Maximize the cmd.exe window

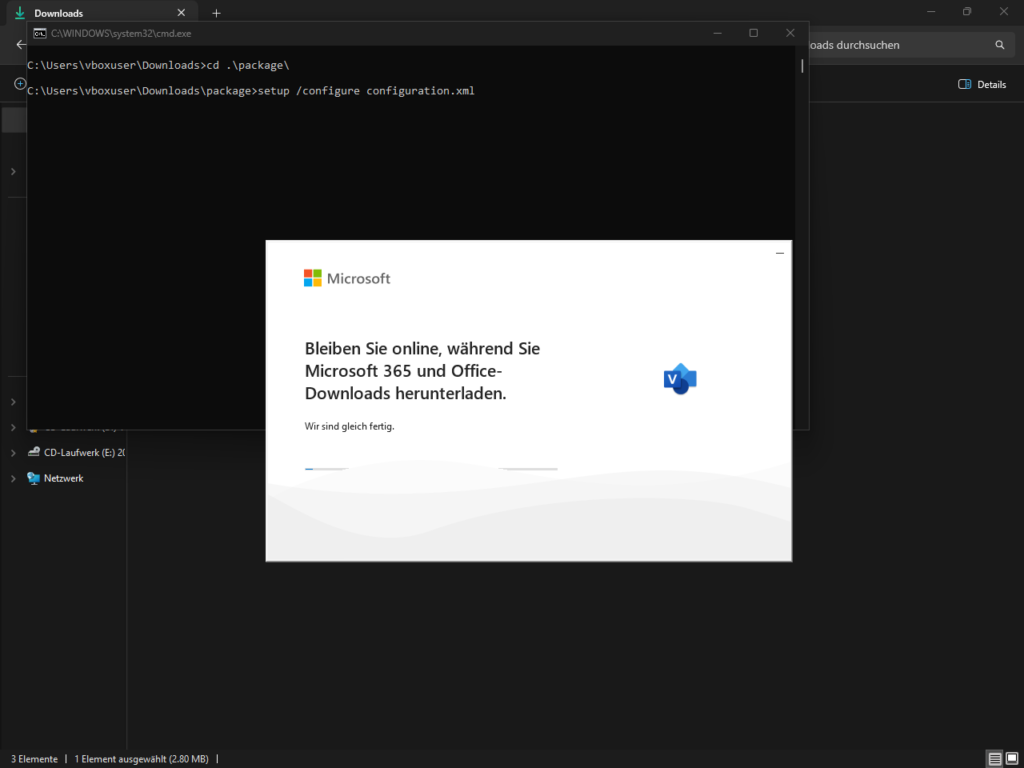[x=753, y=33]
